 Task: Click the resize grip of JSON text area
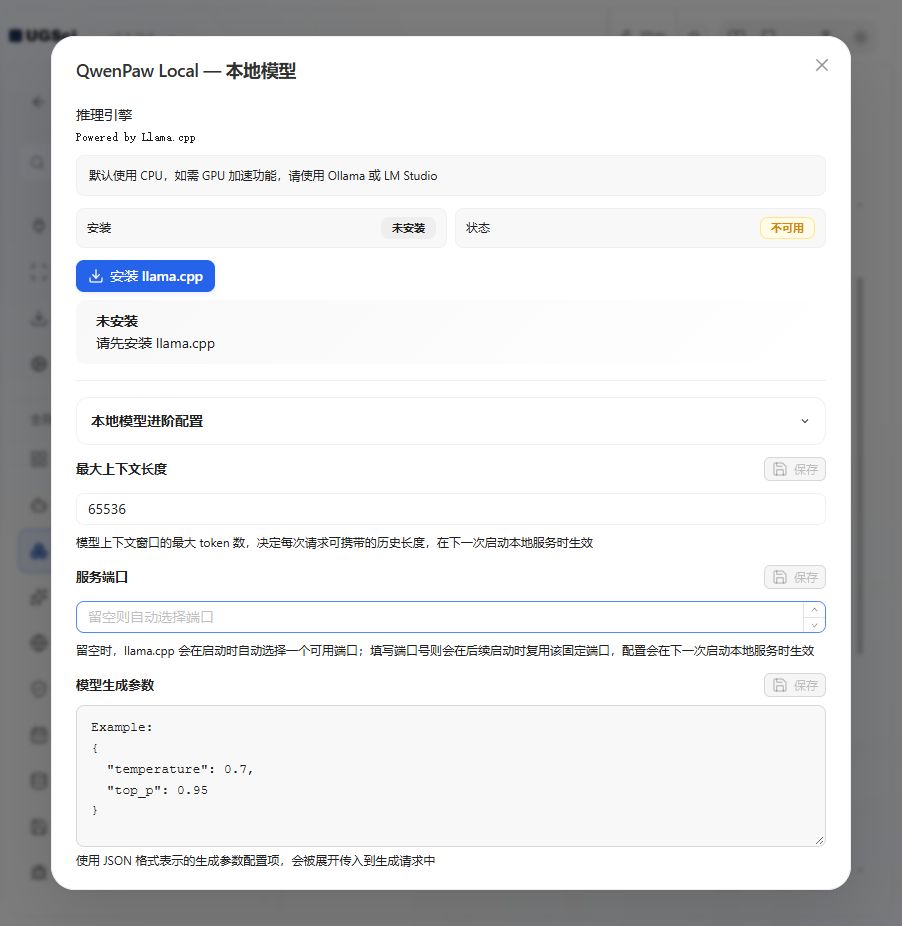tap(819, 840)
